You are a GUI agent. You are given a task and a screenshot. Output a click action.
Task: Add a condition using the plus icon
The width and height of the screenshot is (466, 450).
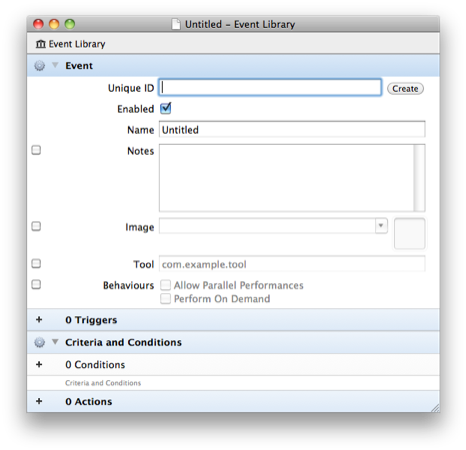[39, 364]
